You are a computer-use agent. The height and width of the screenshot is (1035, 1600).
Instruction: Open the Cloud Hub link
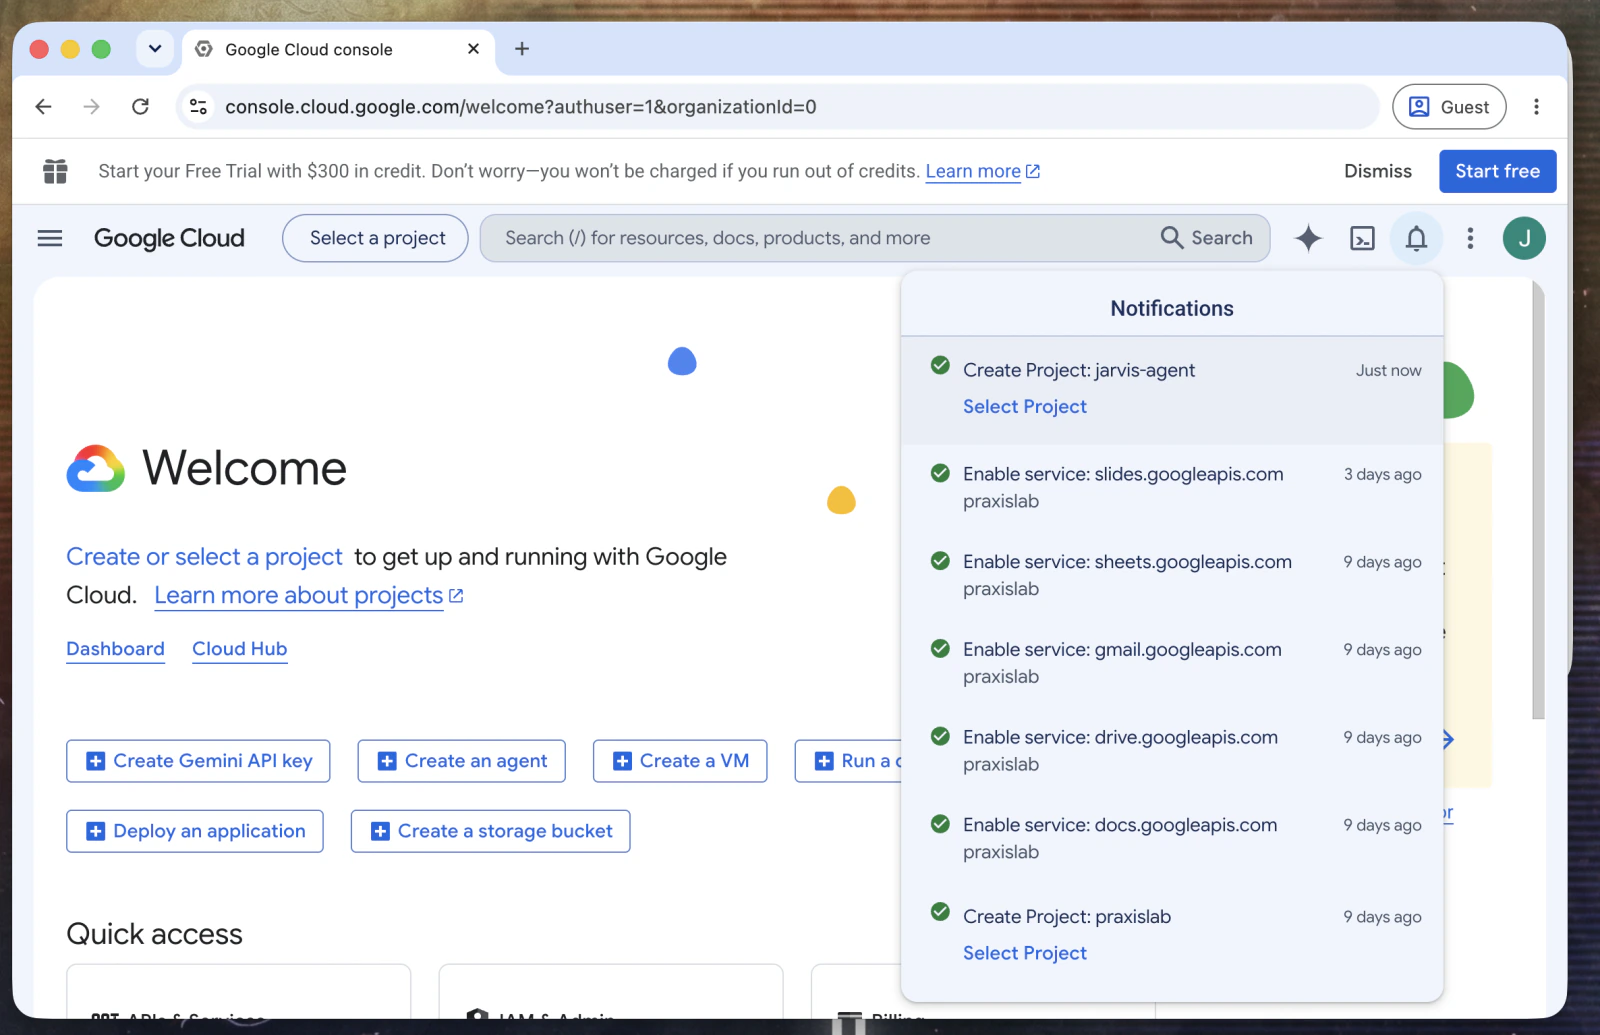click(x=239, y=649)
